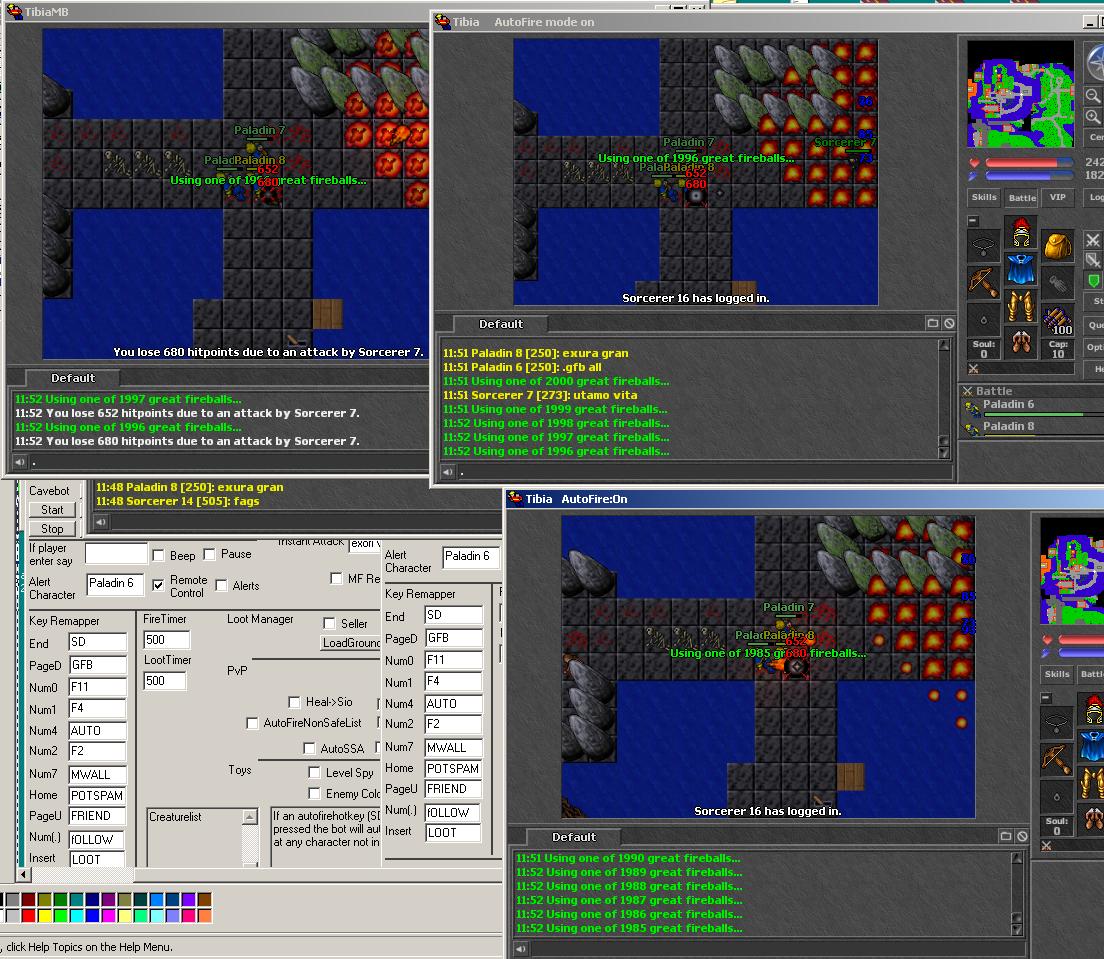1104x959 pixels.
Task: Click the helmet slot in top Tibia window
Action: pyautogui.click(x=1021, y=234)
